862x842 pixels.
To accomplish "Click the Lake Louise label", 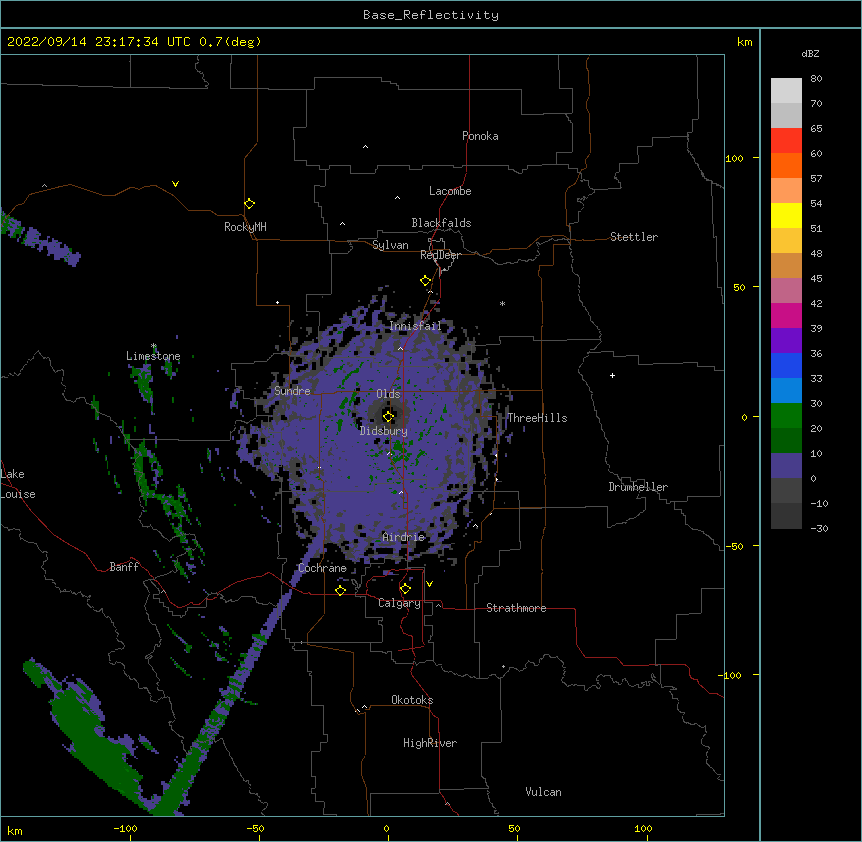I will click(18, 484).
